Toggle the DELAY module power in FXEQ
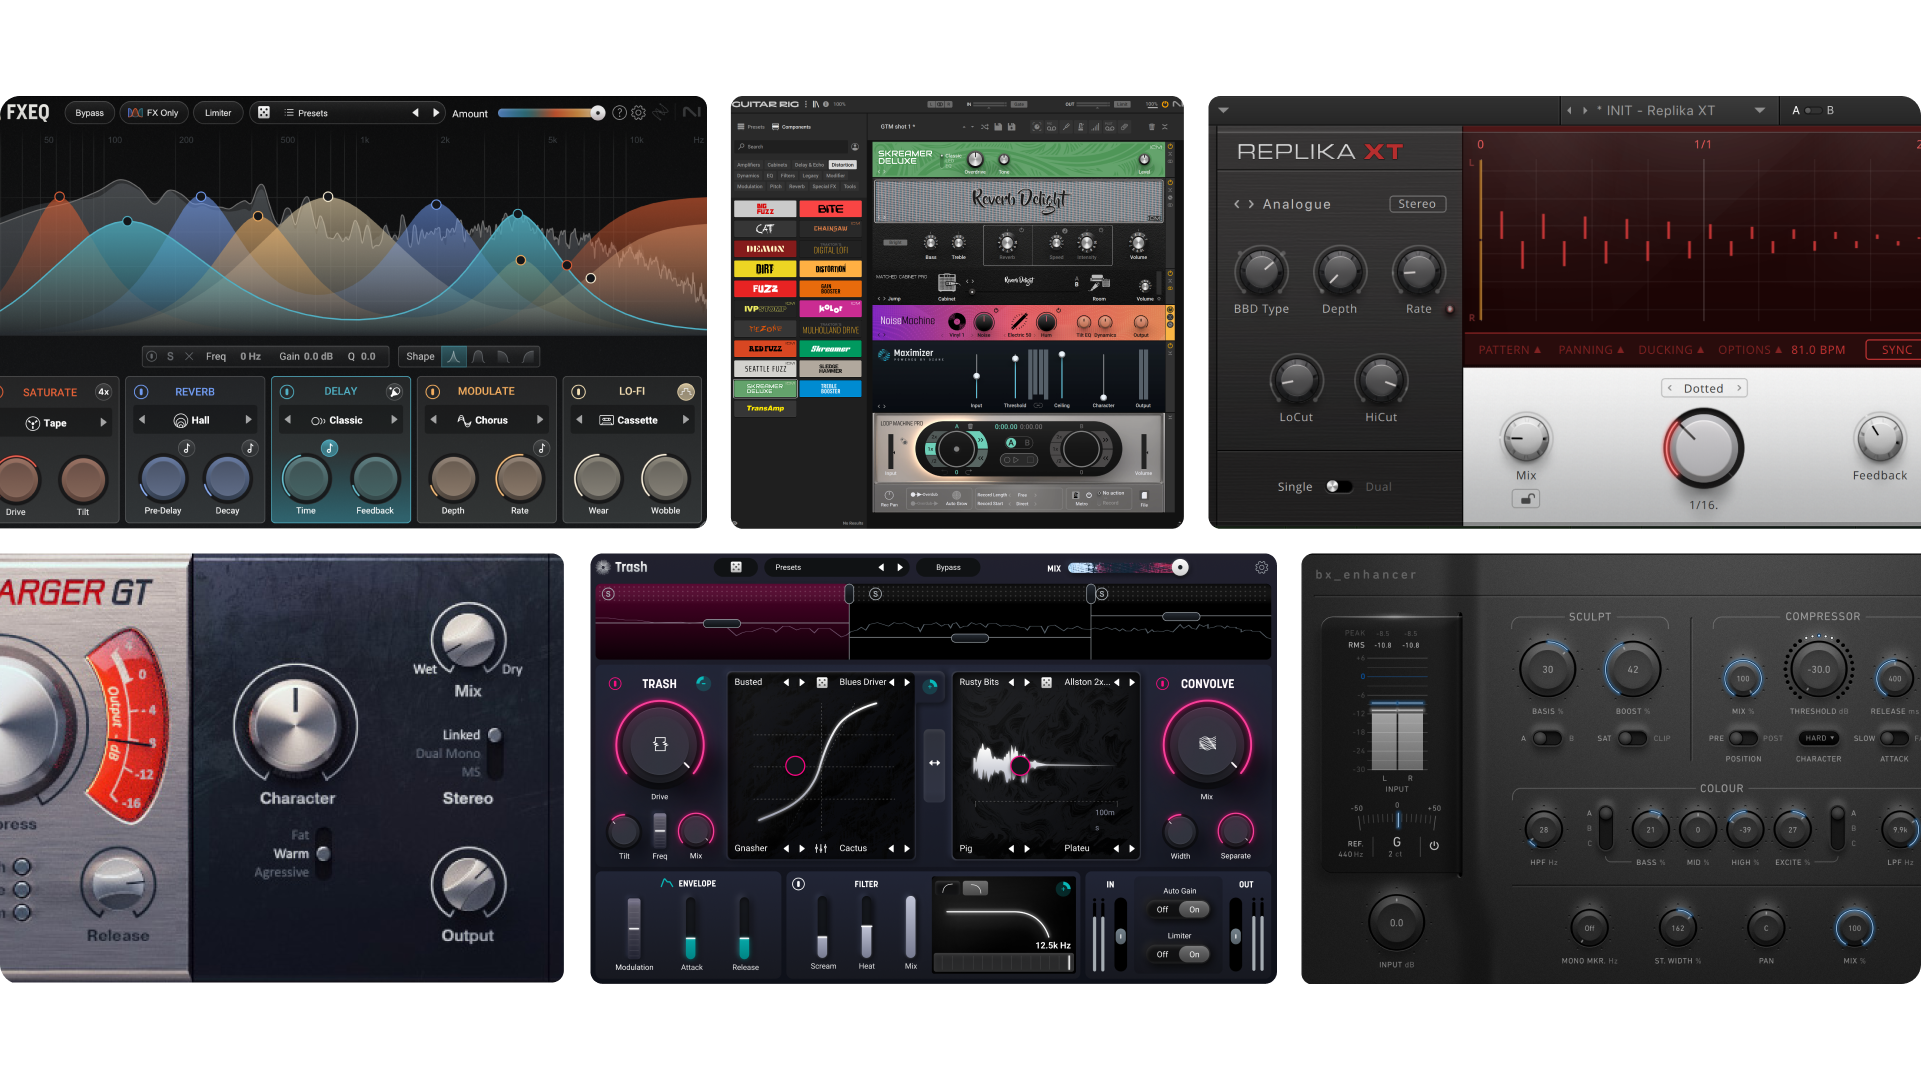This screenshot has height=1080, width=1921. click(x=287, y=392)
